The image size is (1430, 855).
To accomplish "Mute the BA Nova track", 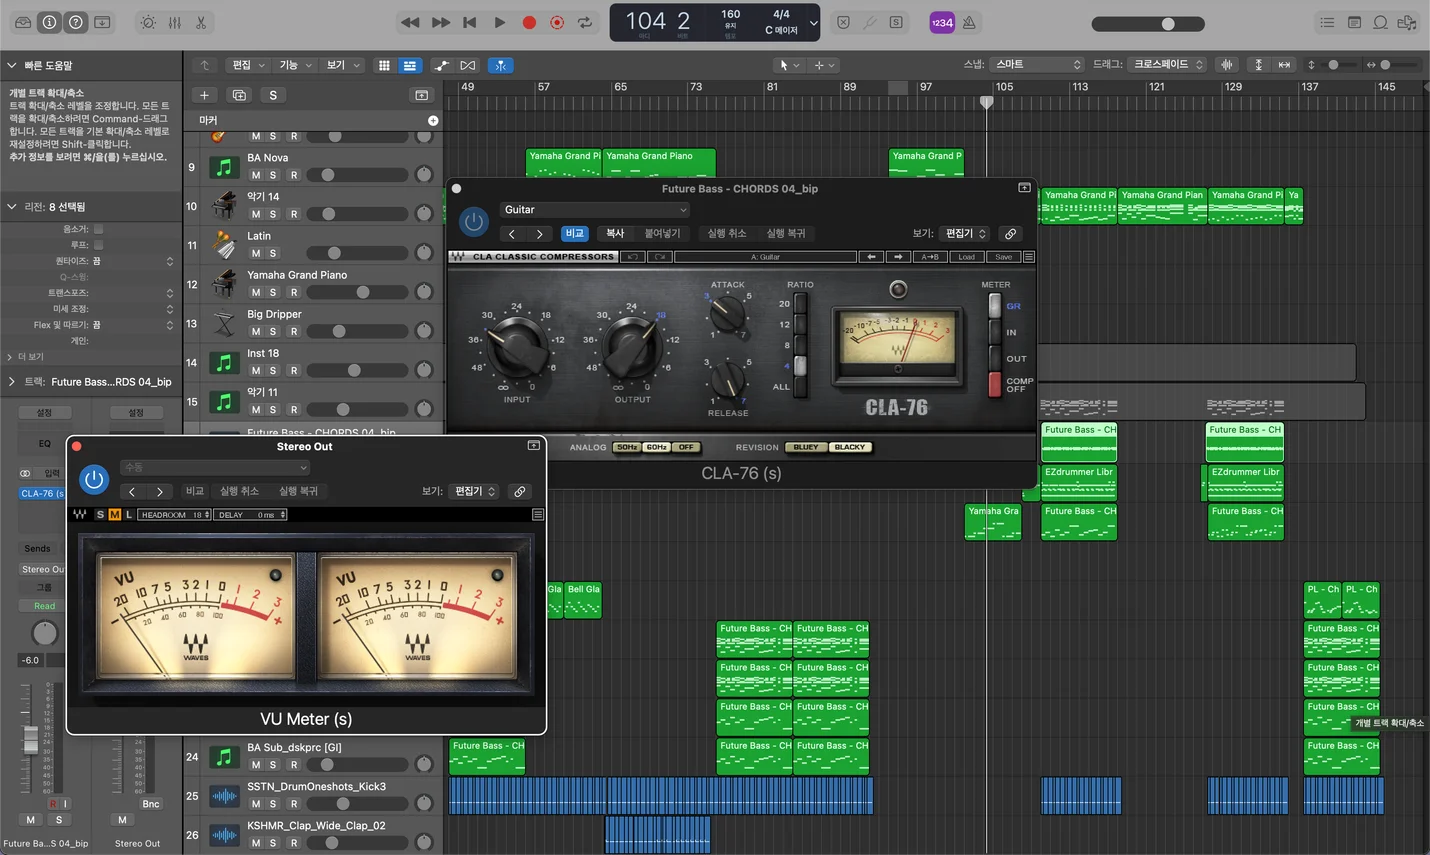I will pyautogui.click(x=256, y=175).
